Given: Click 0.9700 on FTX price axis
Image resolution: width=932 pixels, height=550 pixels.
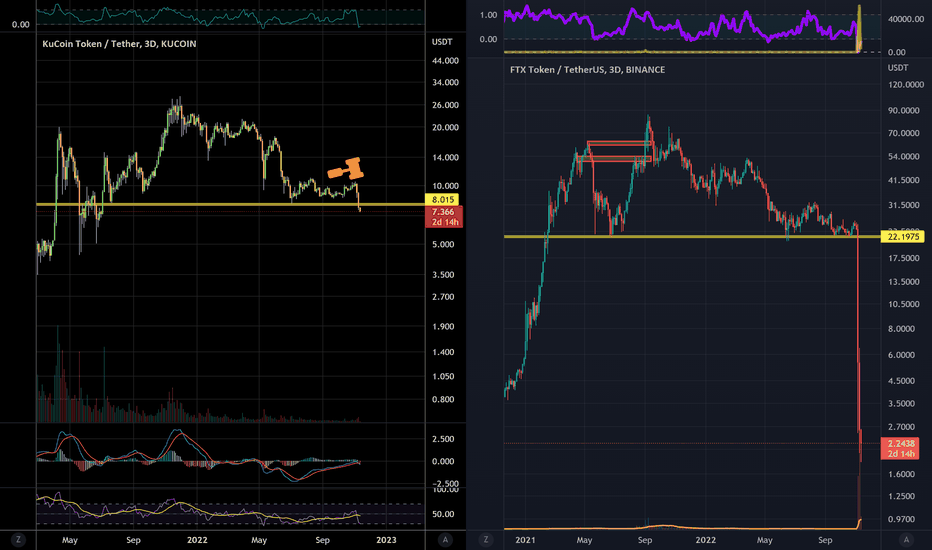Looking at the screenshot, I should pos(901,519).
